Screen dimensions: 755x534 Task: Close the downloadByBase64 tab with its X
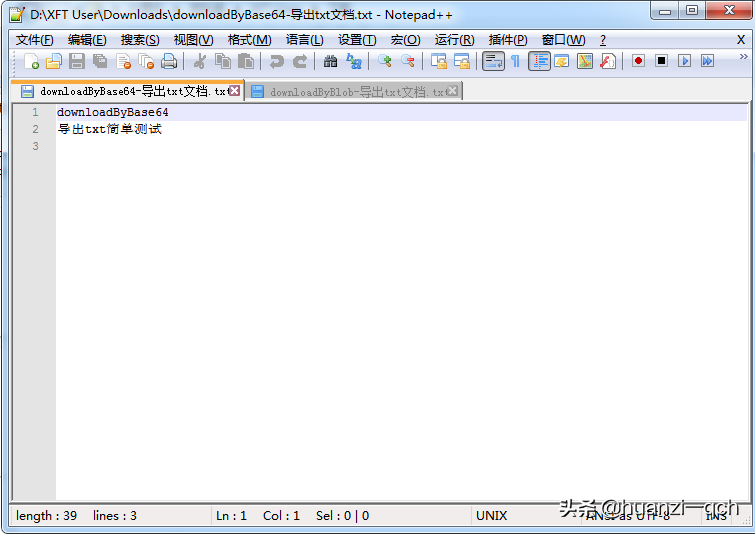point(234,91)
